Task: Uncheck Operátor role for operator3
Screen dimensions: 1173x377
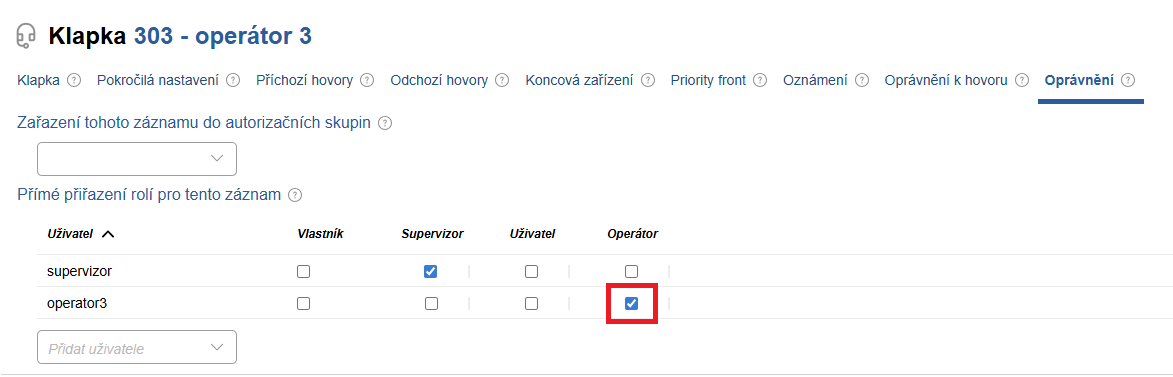Action: (631, 303)
